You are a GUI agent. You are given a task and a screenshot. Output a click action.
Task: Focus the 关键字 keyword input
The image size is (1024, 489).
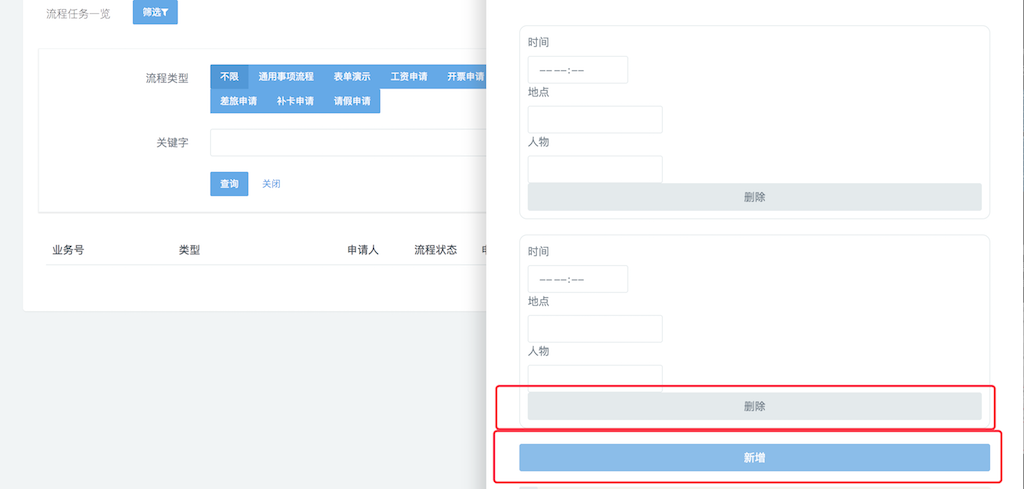[x=349, y=142]
